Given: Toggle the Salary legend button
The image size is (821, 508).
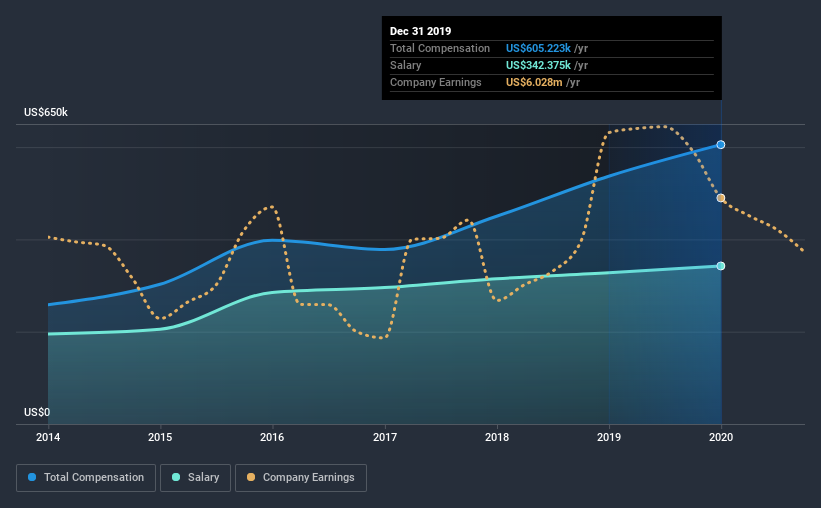Looking at the screenshot, I should pyautogui.click(x=195, y=478).
